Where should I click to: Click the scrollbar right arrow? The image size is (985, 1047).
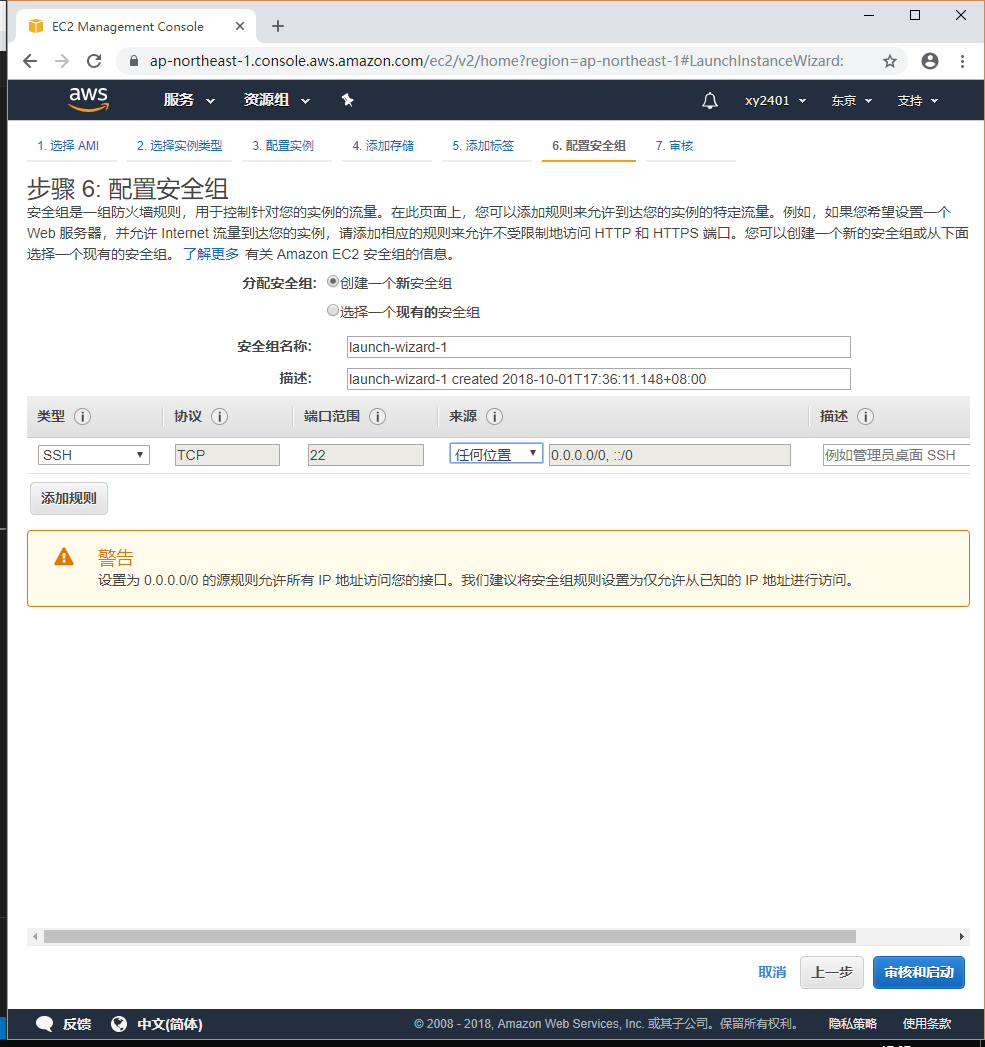(961, 937)
